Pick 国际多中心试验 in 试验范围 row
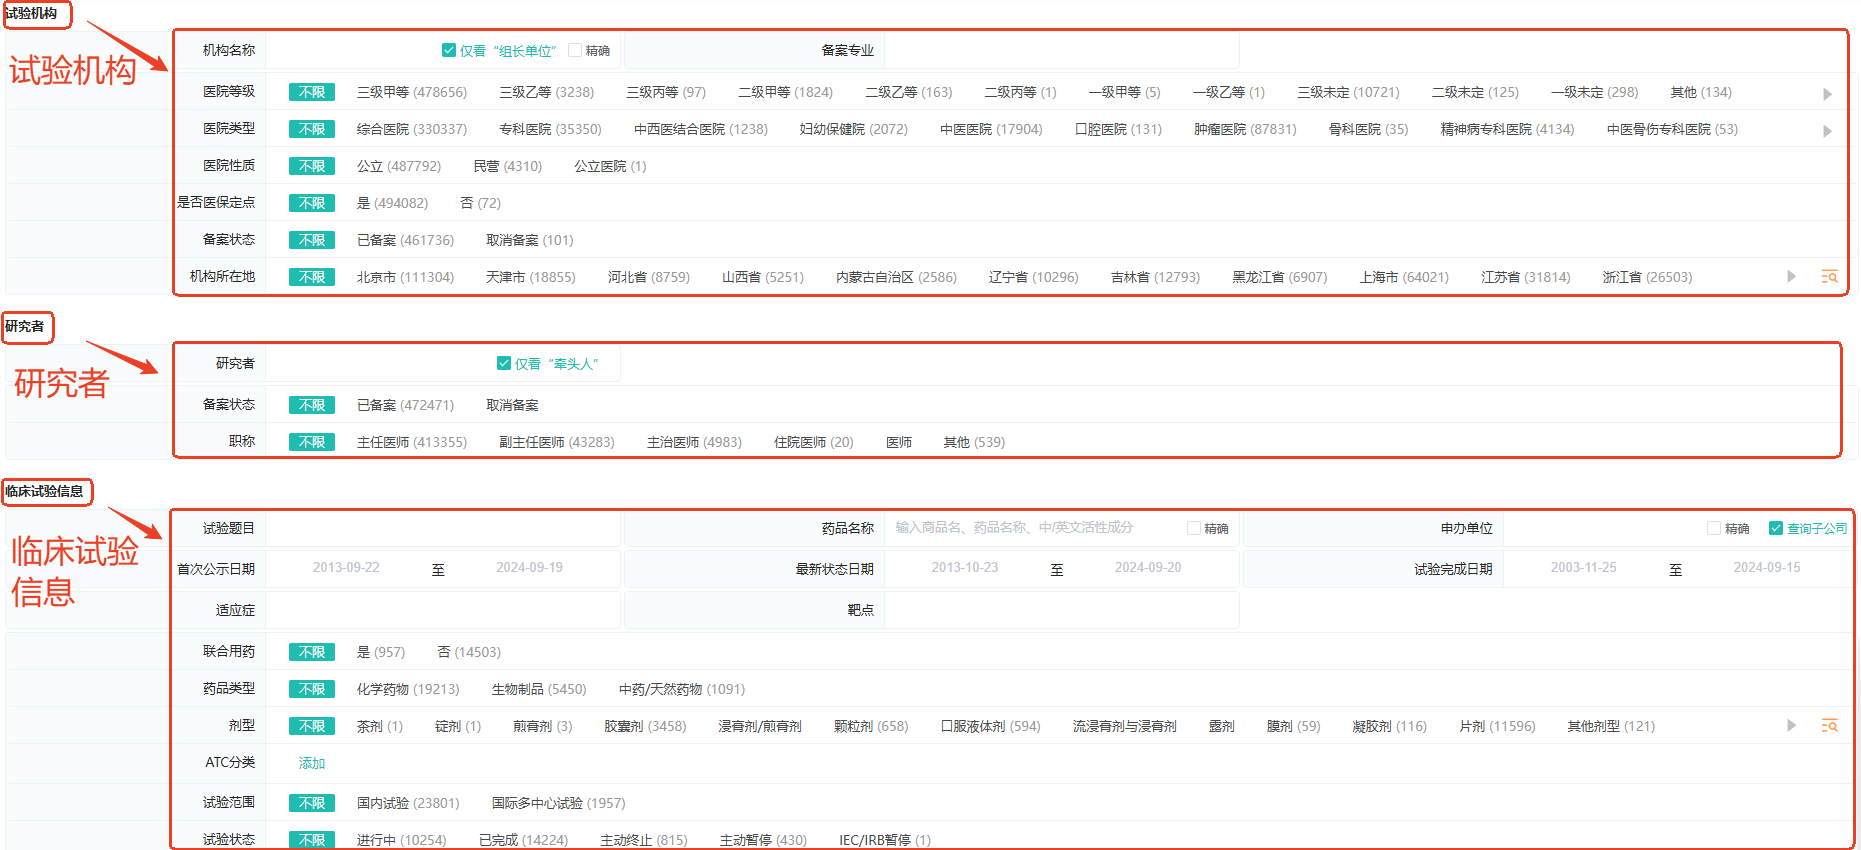 click(x=558, y=803)
